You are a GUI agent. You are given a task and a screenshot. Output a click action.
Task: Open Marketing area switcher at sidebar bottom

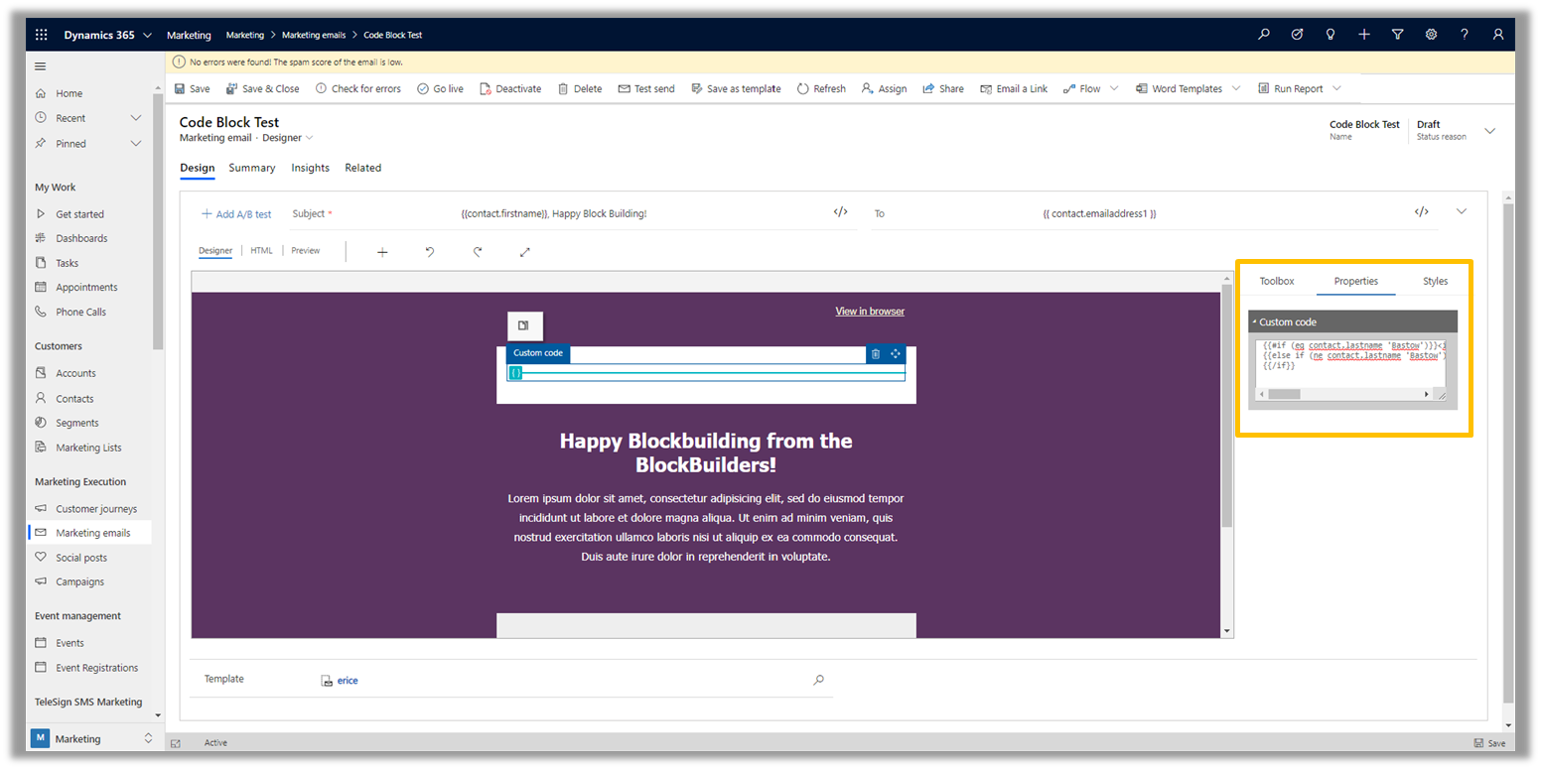click(94, 739)
